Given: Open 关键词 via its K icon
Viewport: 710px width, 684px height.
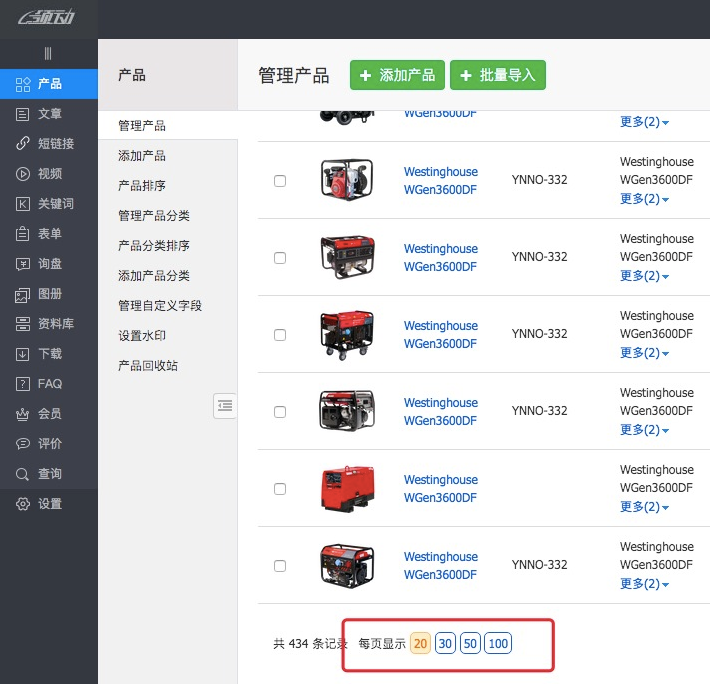Looking at the screenshot, I should point(23,204).
